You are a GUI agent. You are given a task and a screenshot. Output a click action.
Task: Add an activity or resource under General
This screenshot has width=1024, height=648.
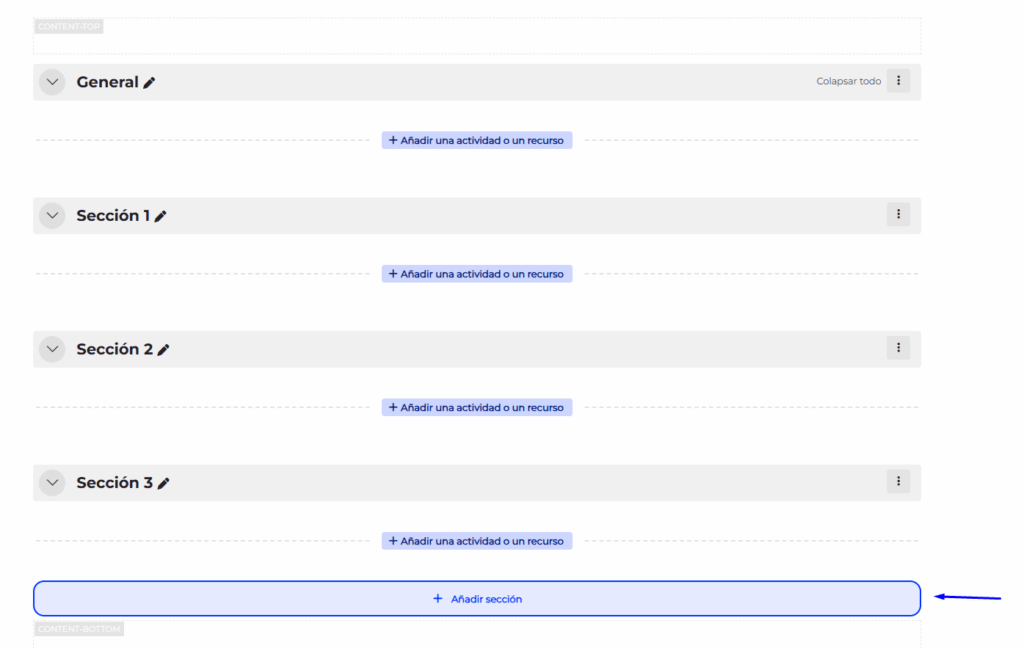coord(476,140)
